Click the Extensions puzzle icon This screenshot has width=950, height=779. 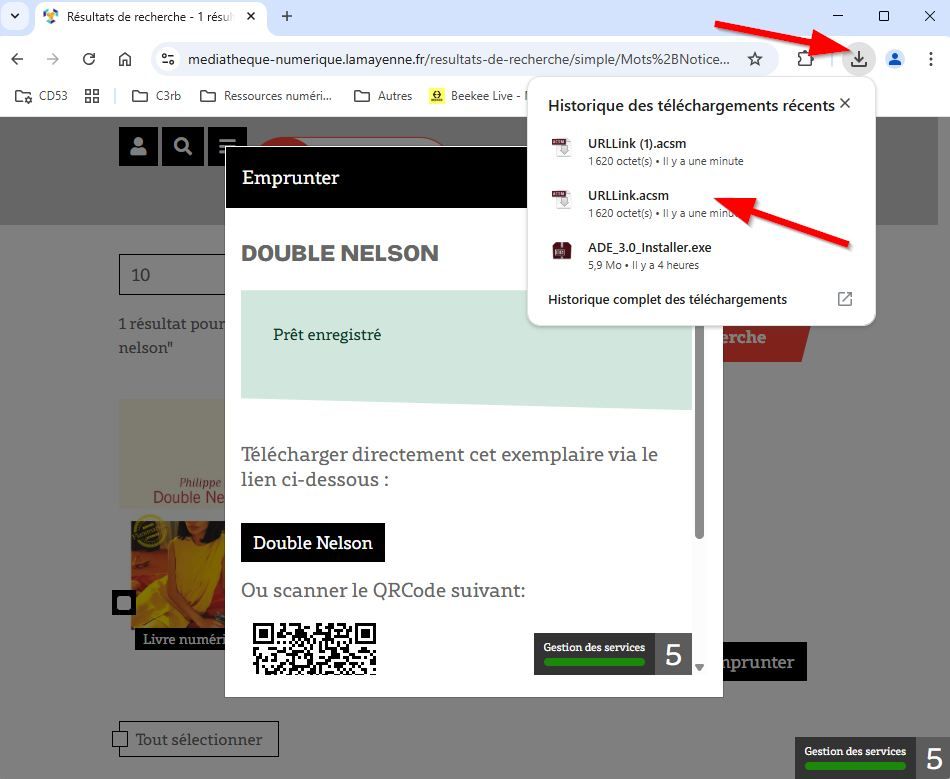tap(805, 59)
